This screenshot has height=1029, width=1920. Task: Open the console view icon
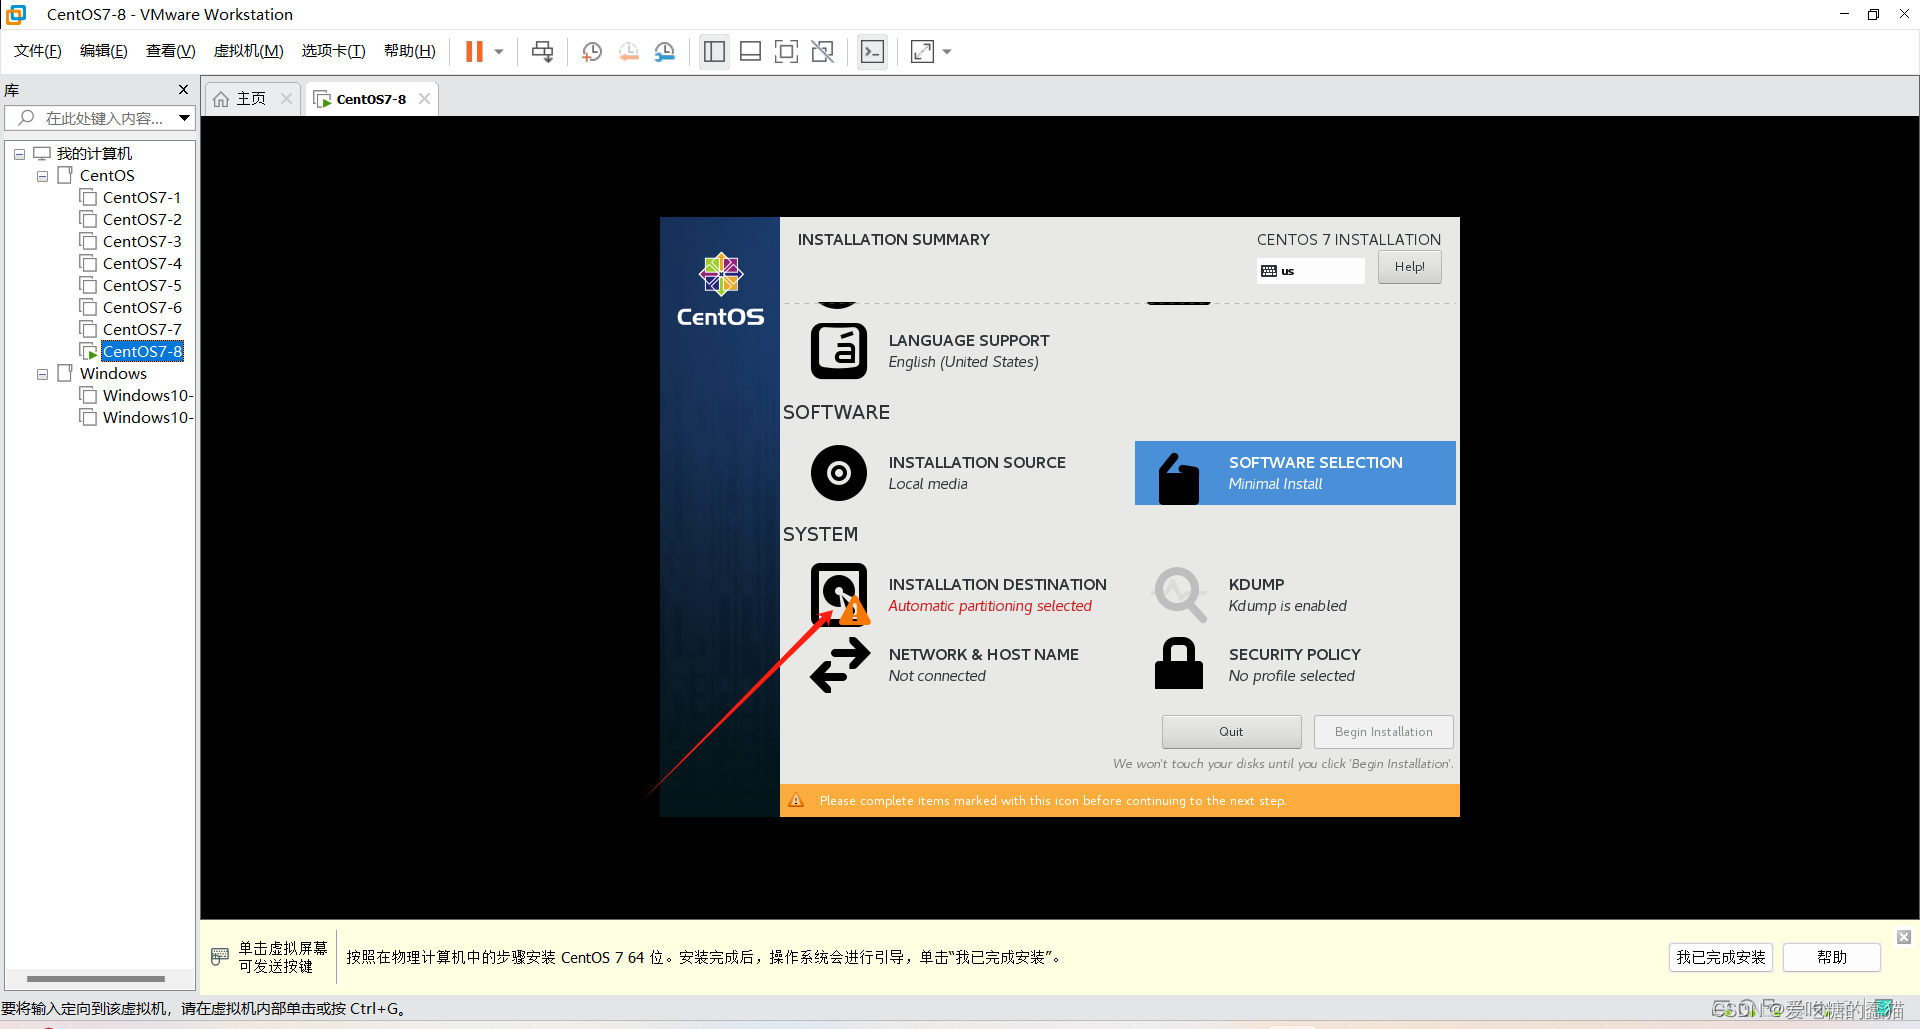[872, 51]
